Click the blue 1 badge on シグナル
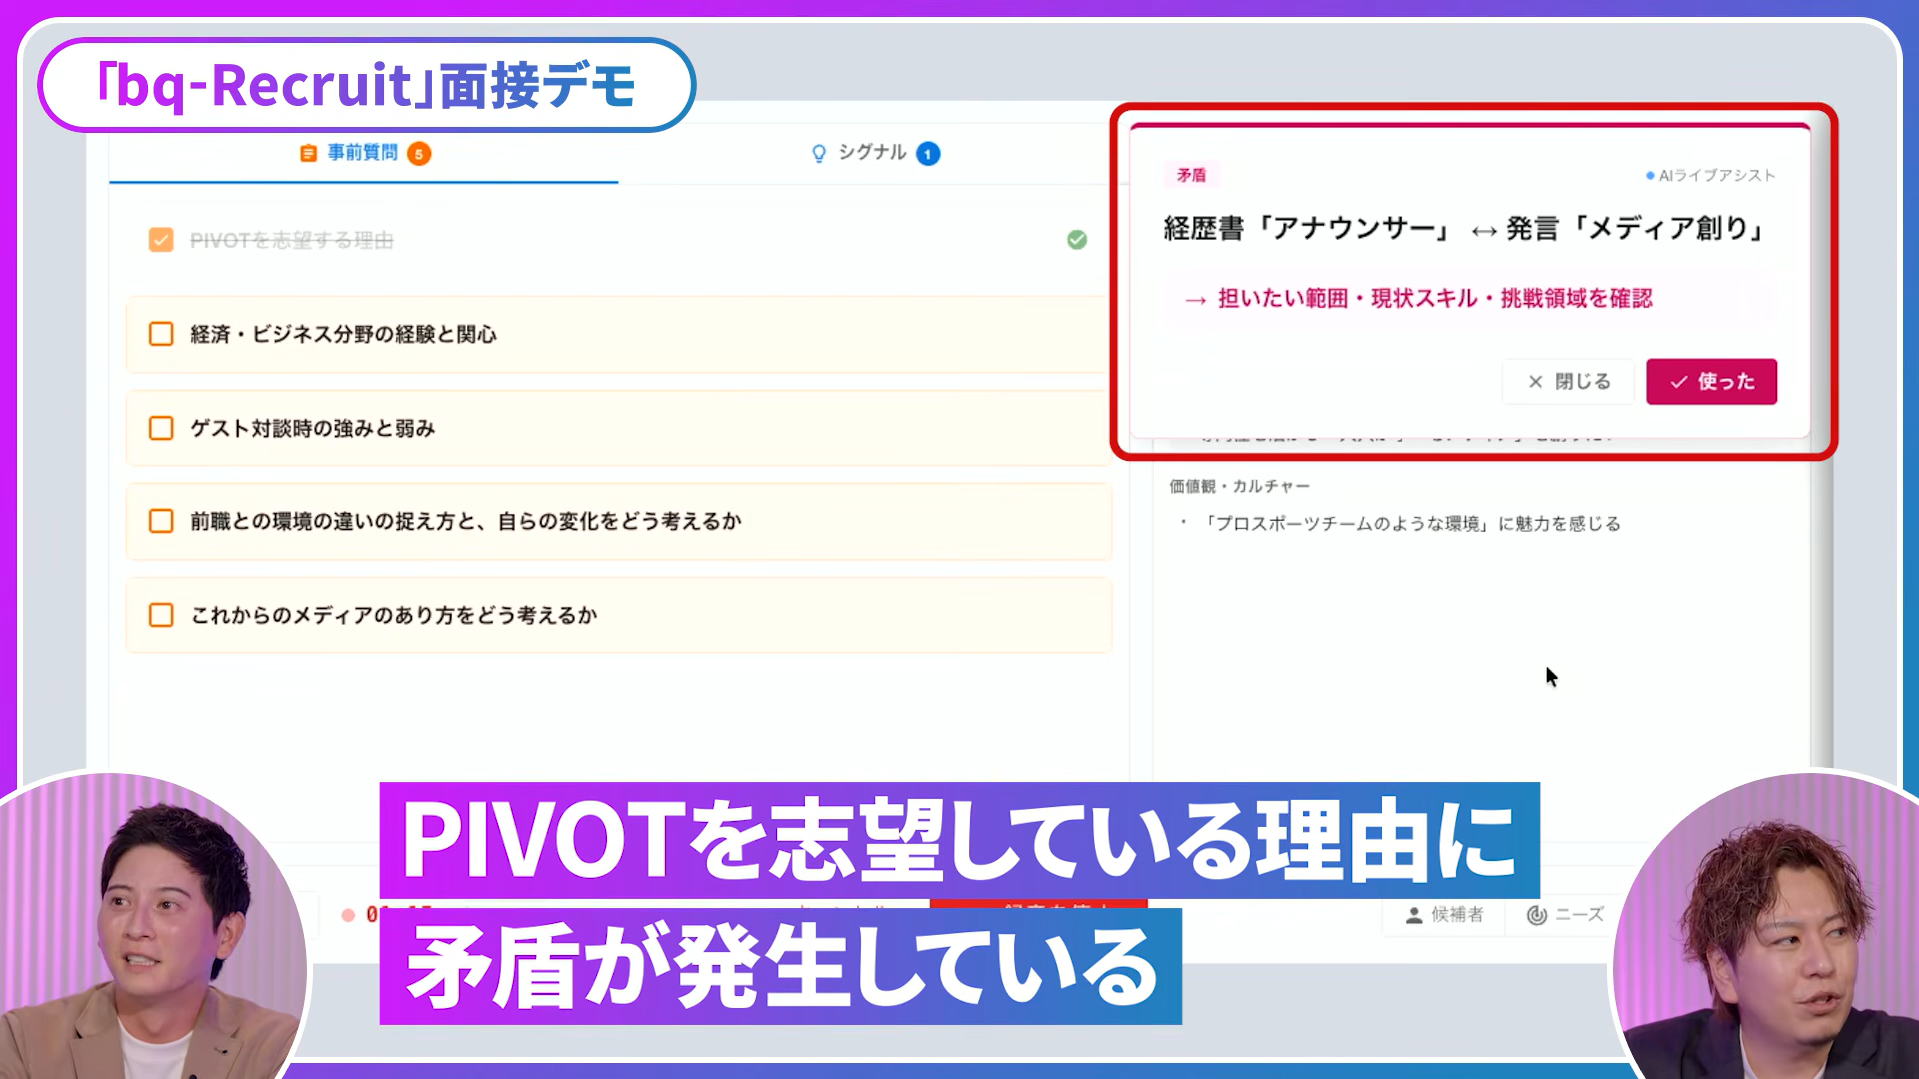 tap(928, 154)
